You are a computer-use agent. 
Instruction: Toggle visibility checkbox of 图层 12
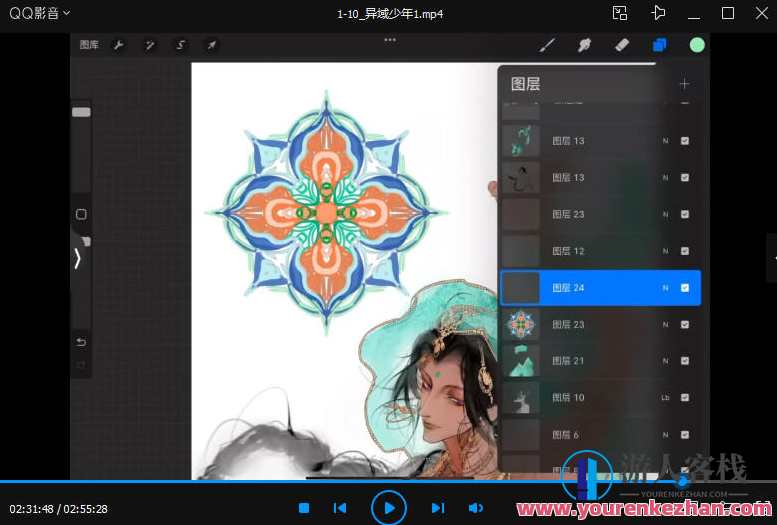685,251
